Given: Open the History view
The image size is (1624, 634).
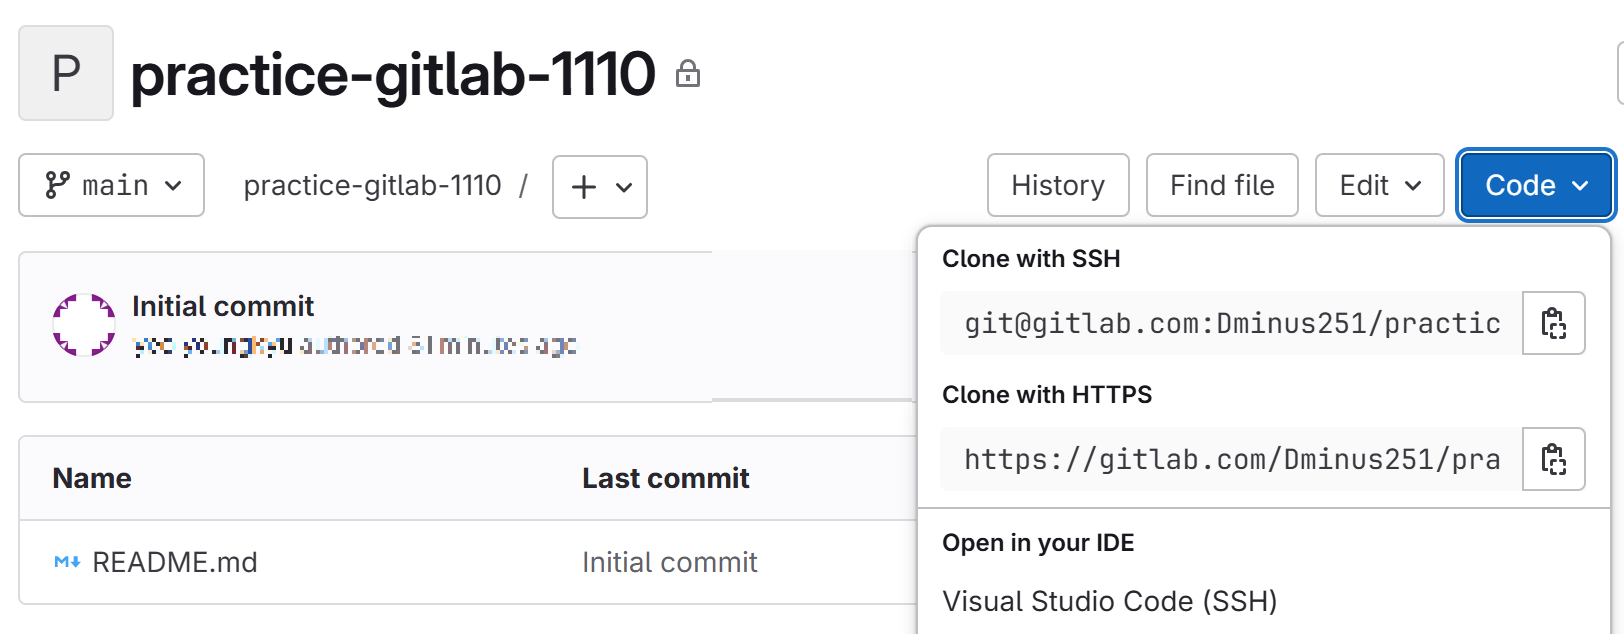Looking at the screenshot, I should pos(1058,185).
